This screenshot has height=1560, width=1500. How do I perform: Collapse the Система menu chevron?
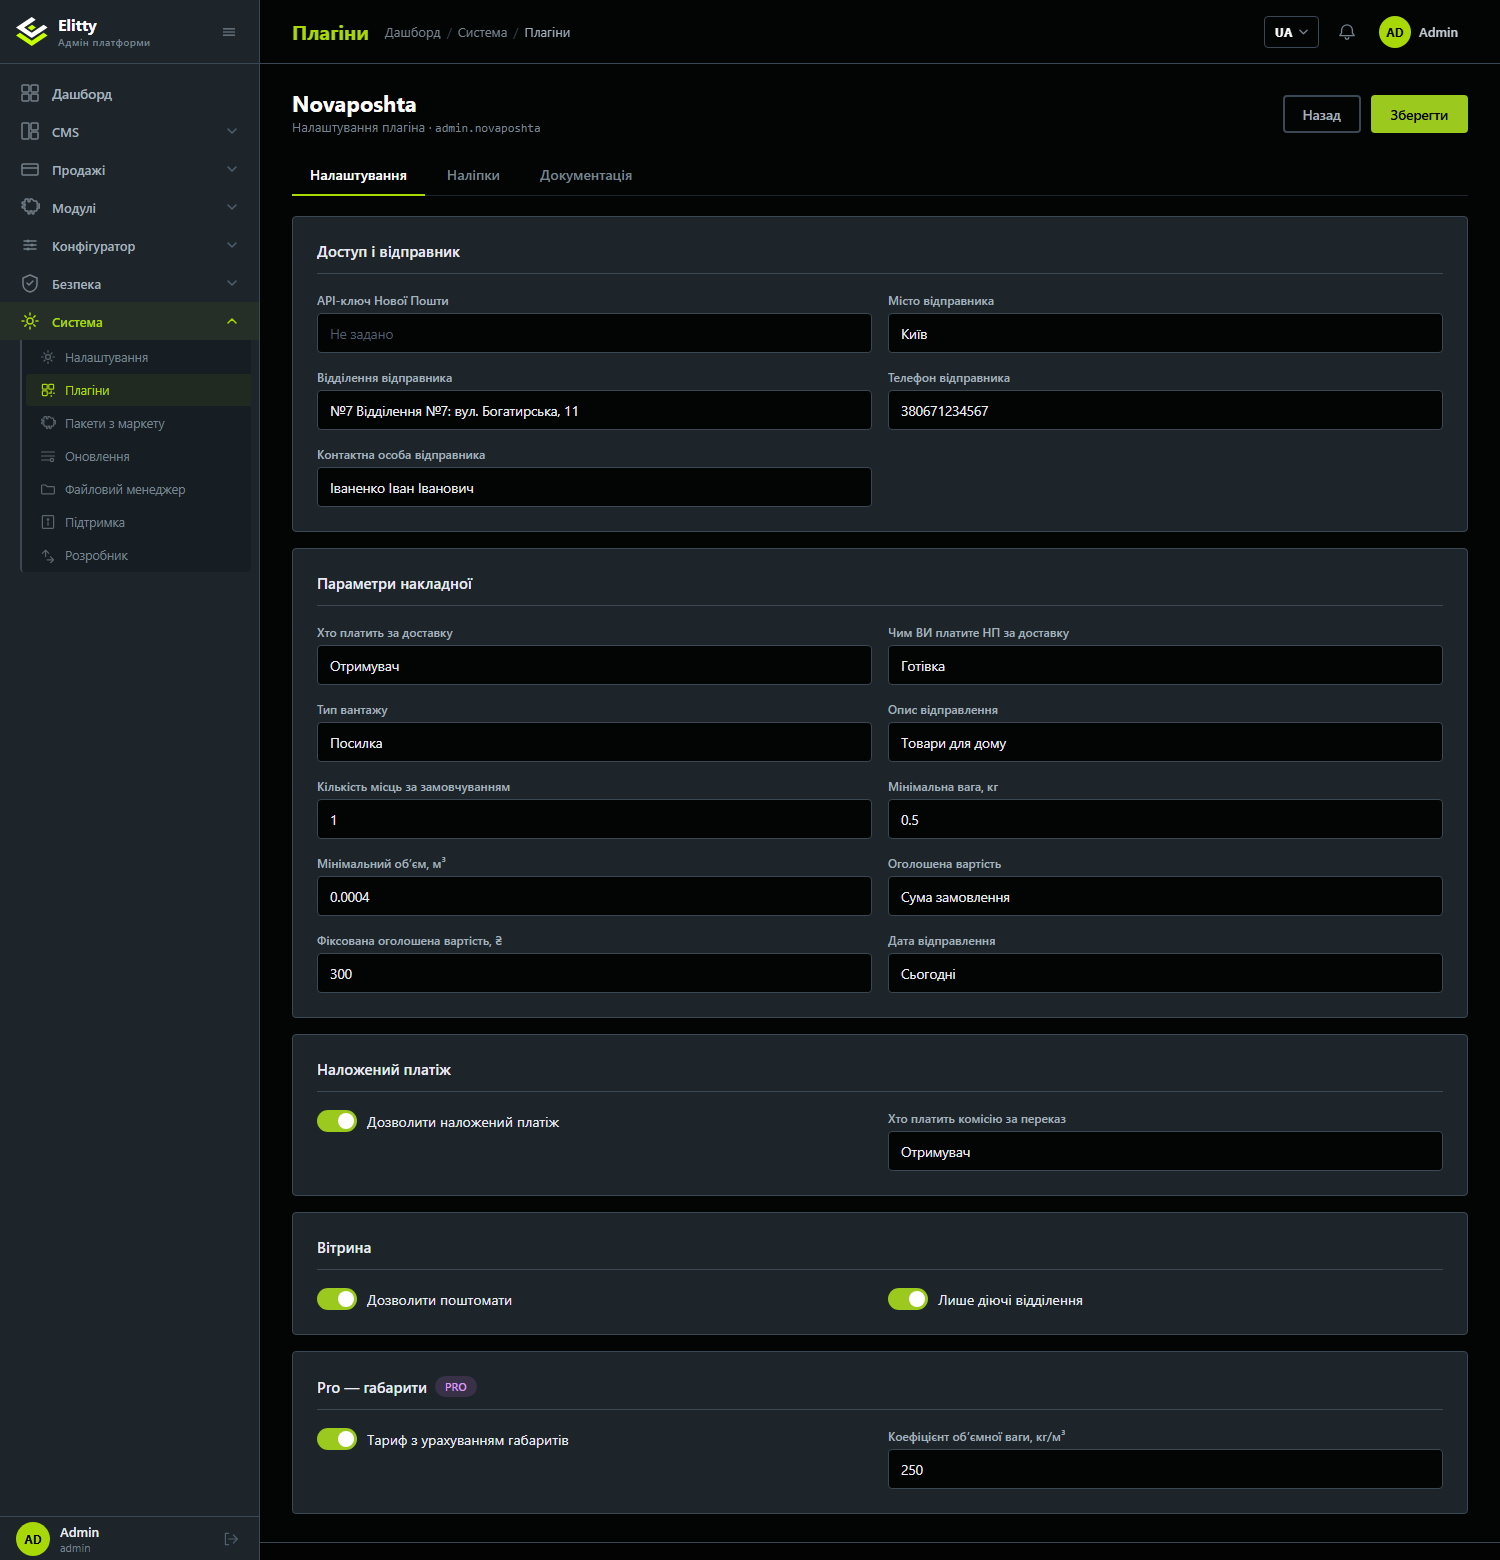(232, 321)
